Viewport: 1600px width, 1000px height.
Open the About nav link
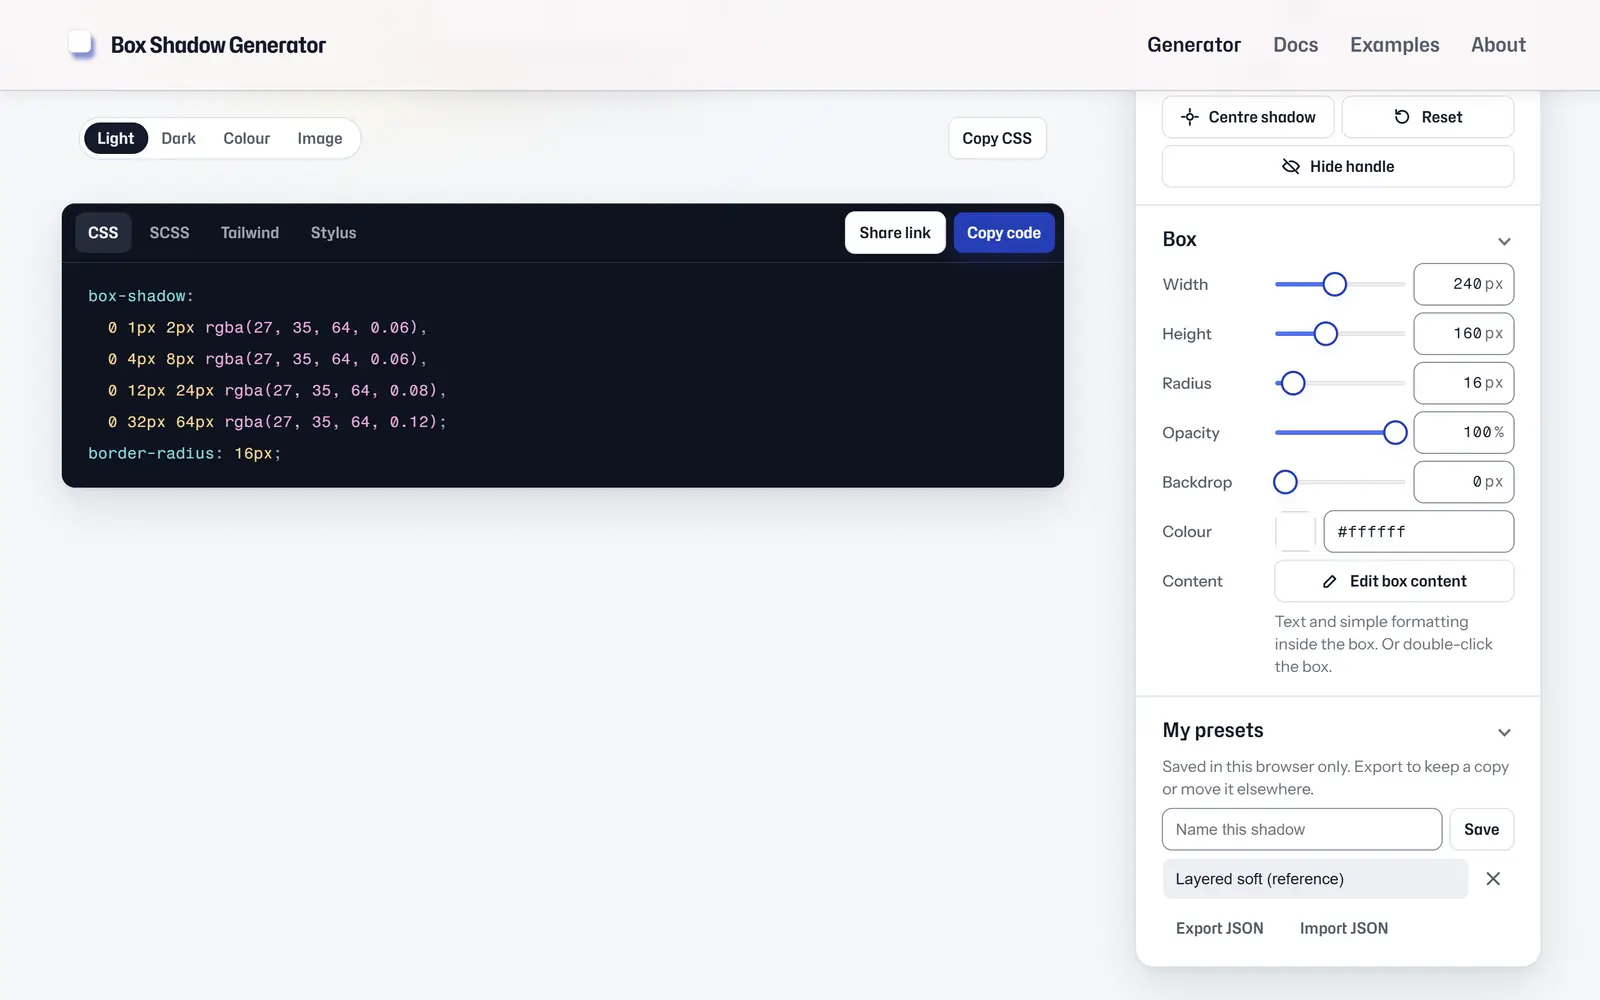pos(1498,45)
